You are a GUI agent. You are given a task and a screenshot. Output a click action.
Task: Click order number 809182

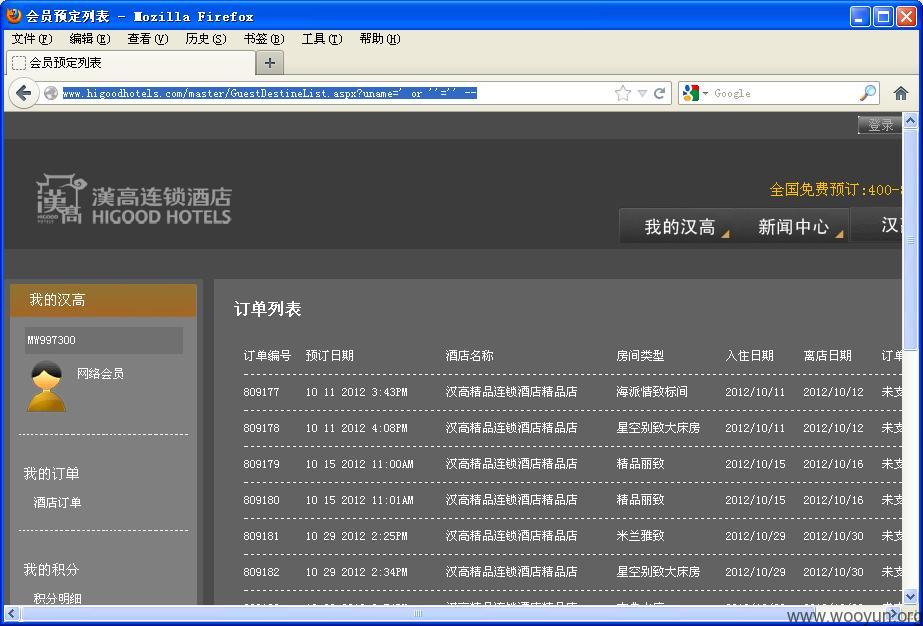(261, 571)
